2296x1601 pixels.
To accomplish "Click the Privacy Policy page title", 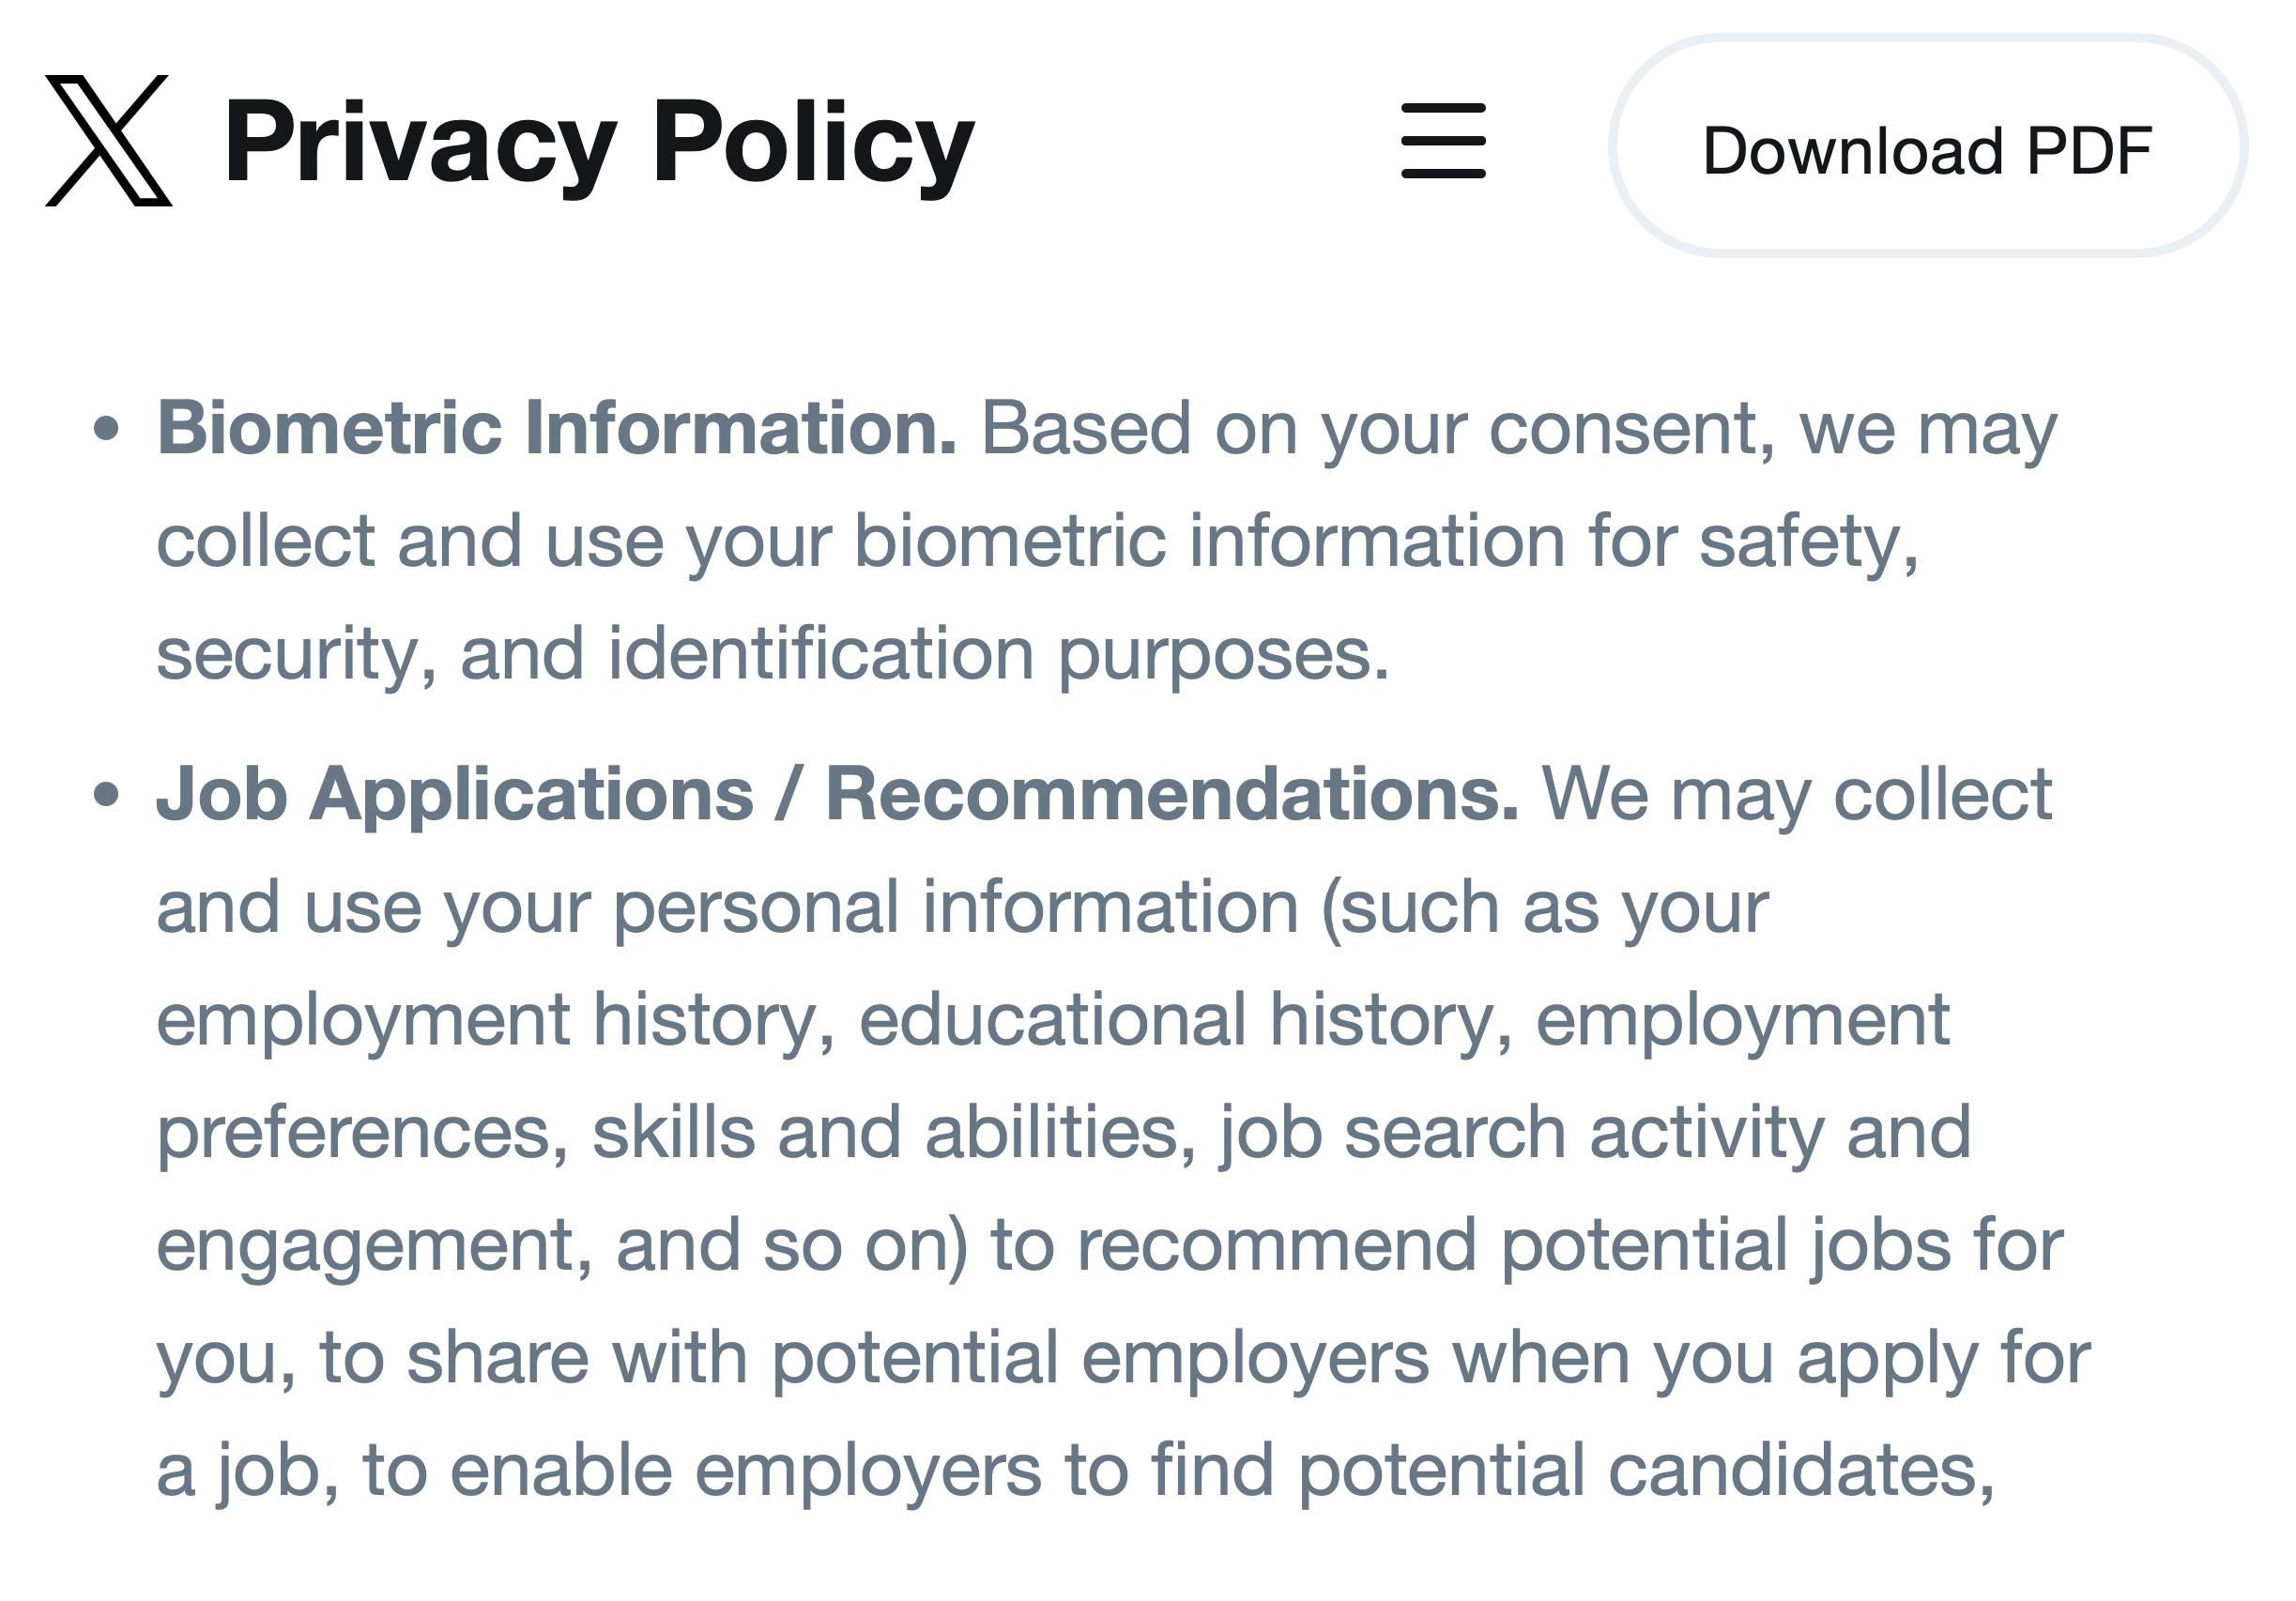I will 598,141.
